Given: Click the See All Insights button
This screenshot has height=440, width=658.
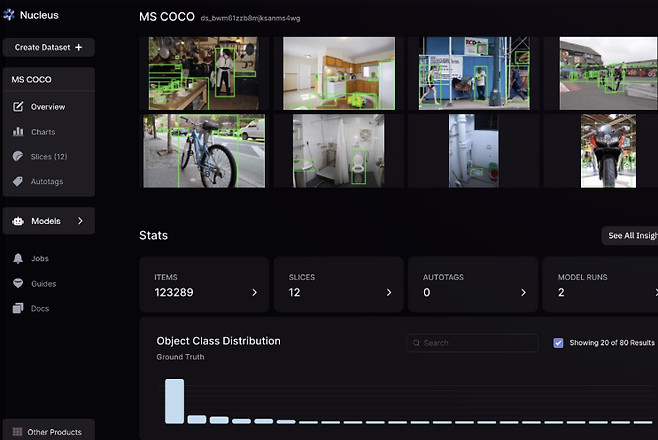Looking at the screenshot, I should (x=630, y=236).
